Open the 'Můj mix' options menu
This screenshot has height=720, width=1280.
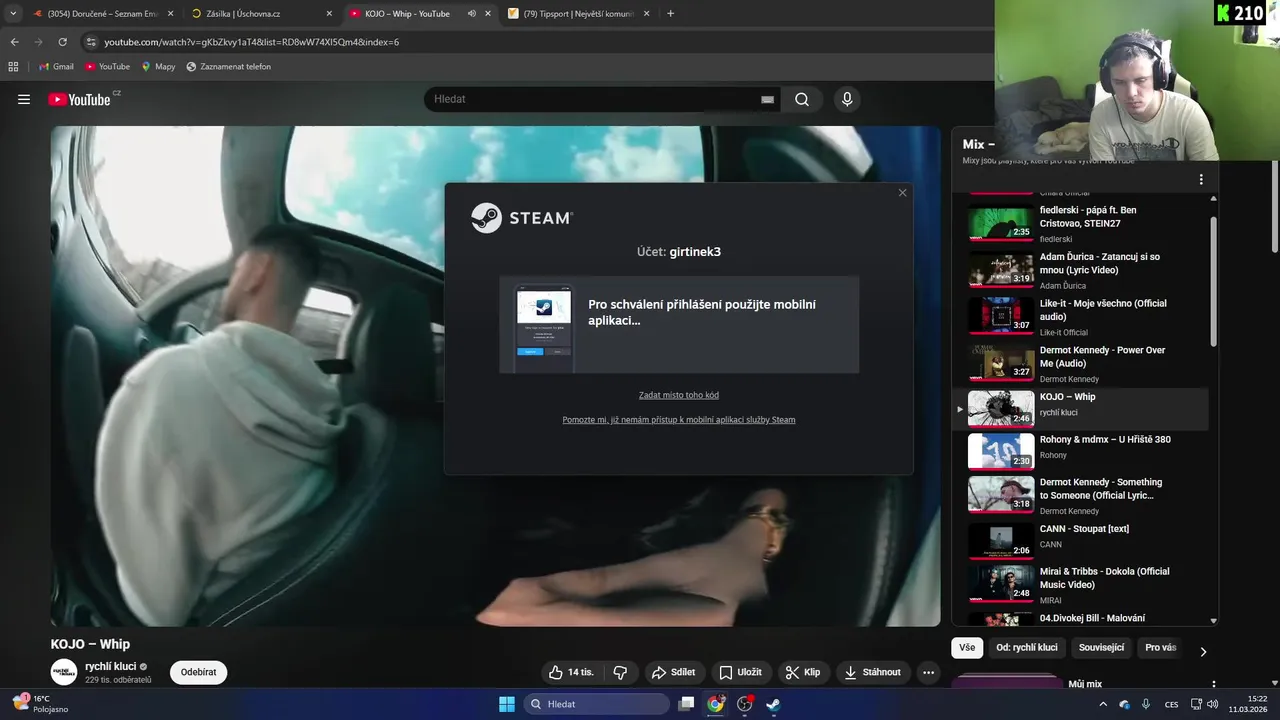[1213, 685]
